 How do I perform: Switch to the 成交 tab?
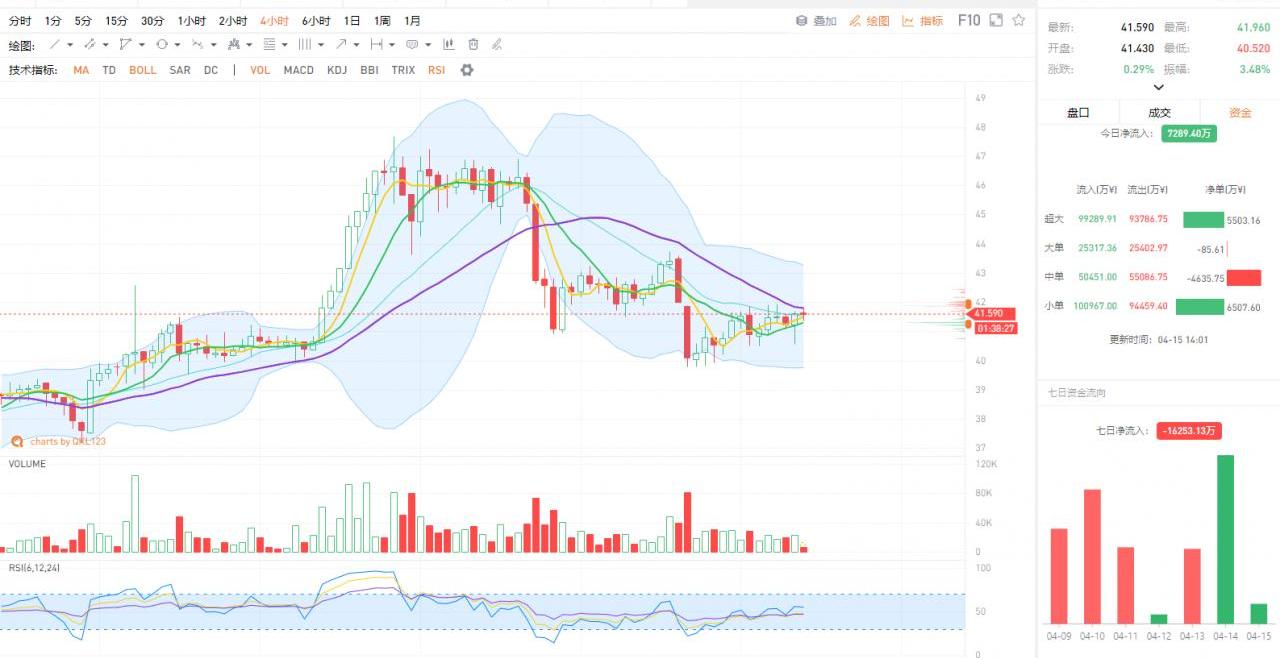pos(1158,113)
